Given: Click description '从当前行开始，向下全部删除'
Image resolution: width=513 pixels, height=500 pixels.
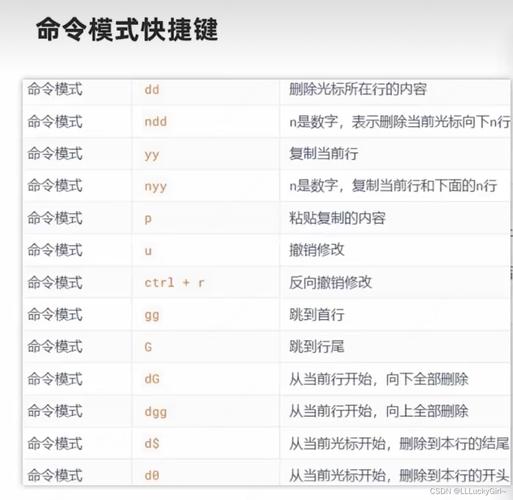Looking at the screenshot, I should pyautogui.click(x=379, y=379).
